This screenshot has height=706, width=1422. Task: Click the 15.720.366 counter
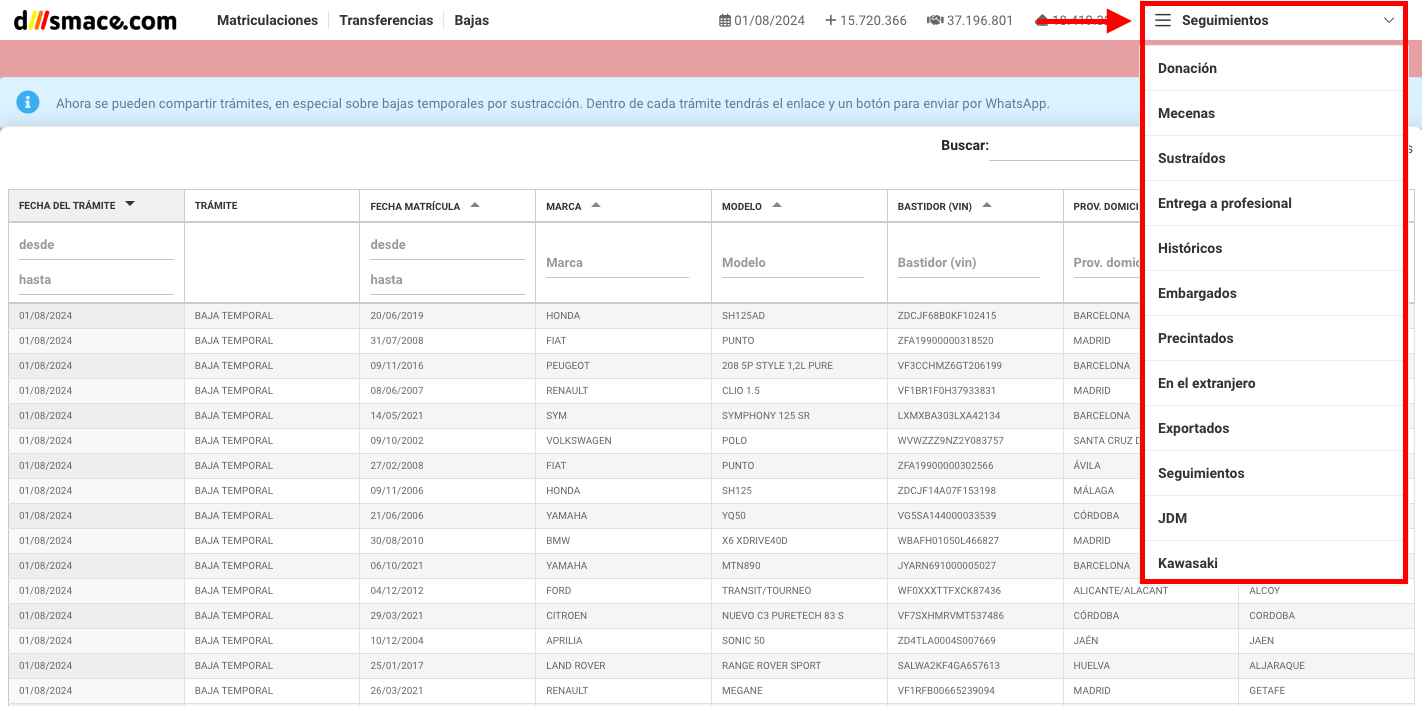point(874,20)
